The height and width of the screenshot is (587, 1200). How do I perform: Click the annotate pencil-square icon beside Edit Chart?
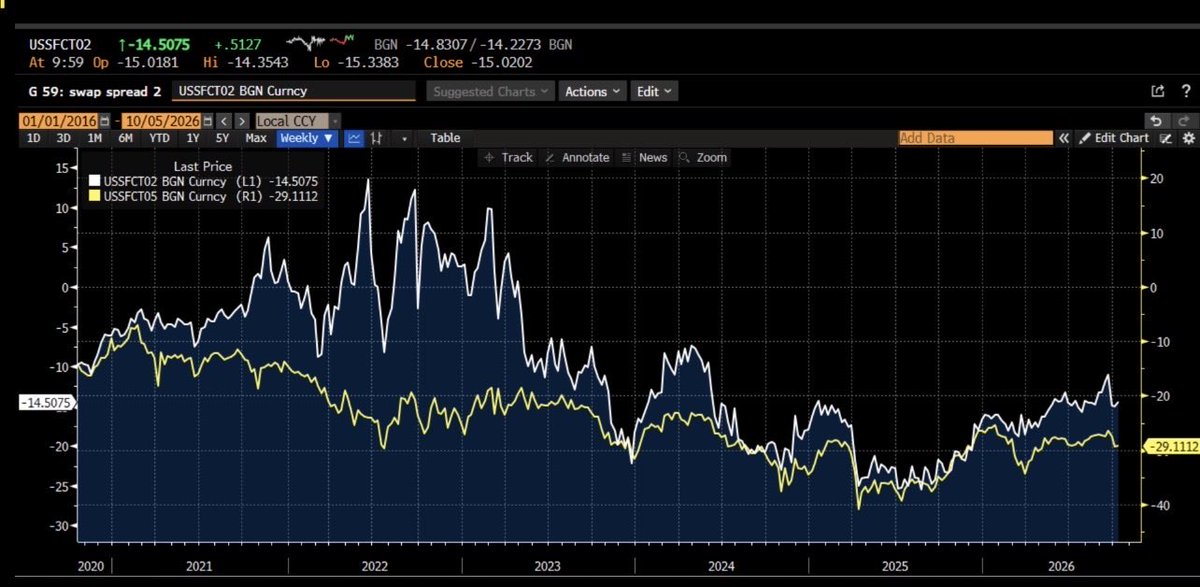1165,138
